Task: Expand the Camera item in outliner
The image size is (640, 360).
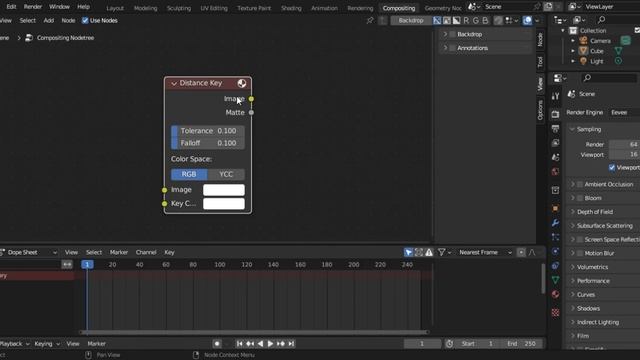Action: click(x=573, y=41)
